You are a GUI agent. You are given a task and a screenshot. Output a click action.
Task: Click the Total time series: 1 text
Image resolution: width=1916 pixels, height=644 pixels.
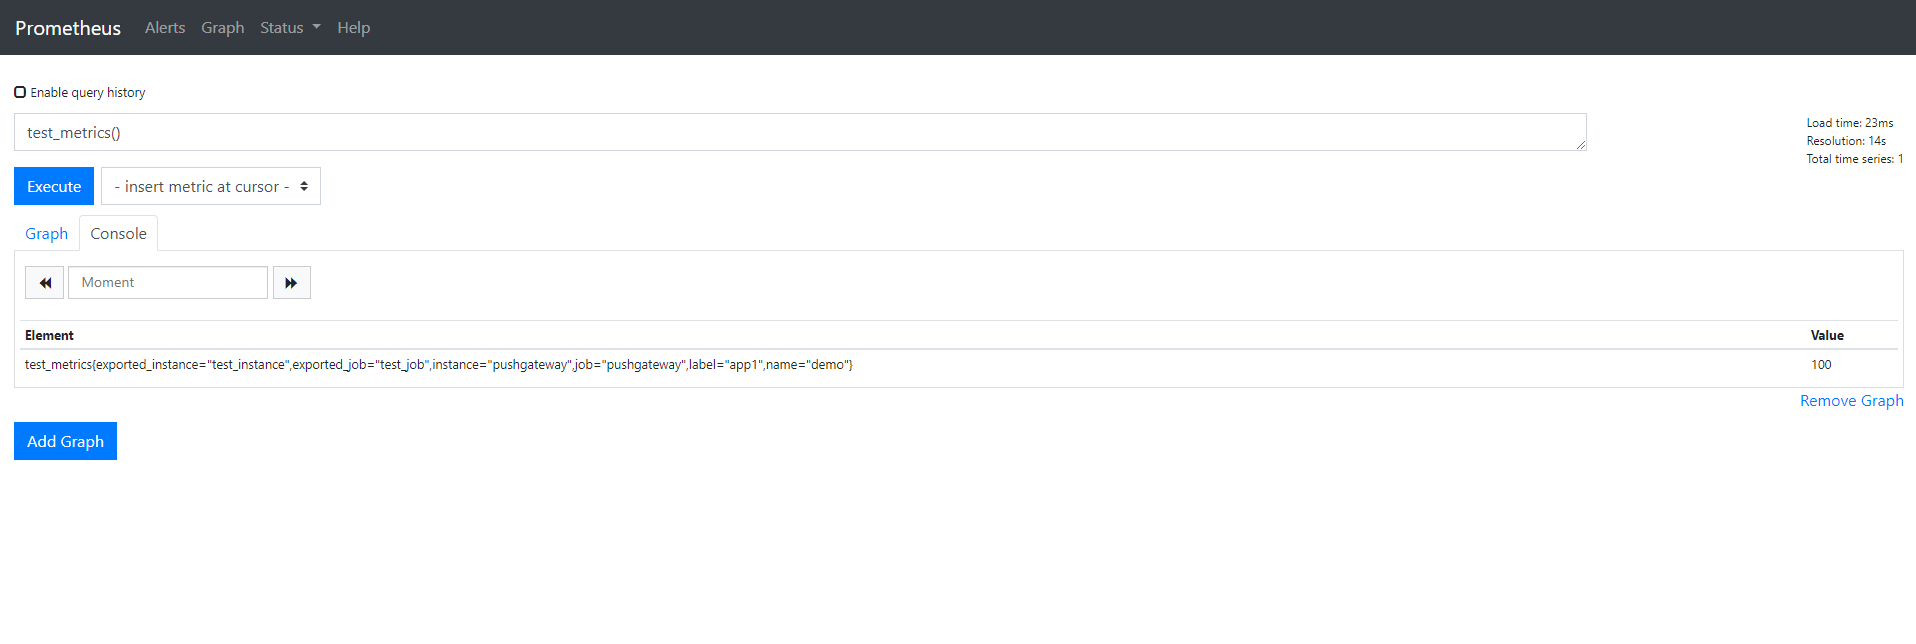click(1854, 159)
